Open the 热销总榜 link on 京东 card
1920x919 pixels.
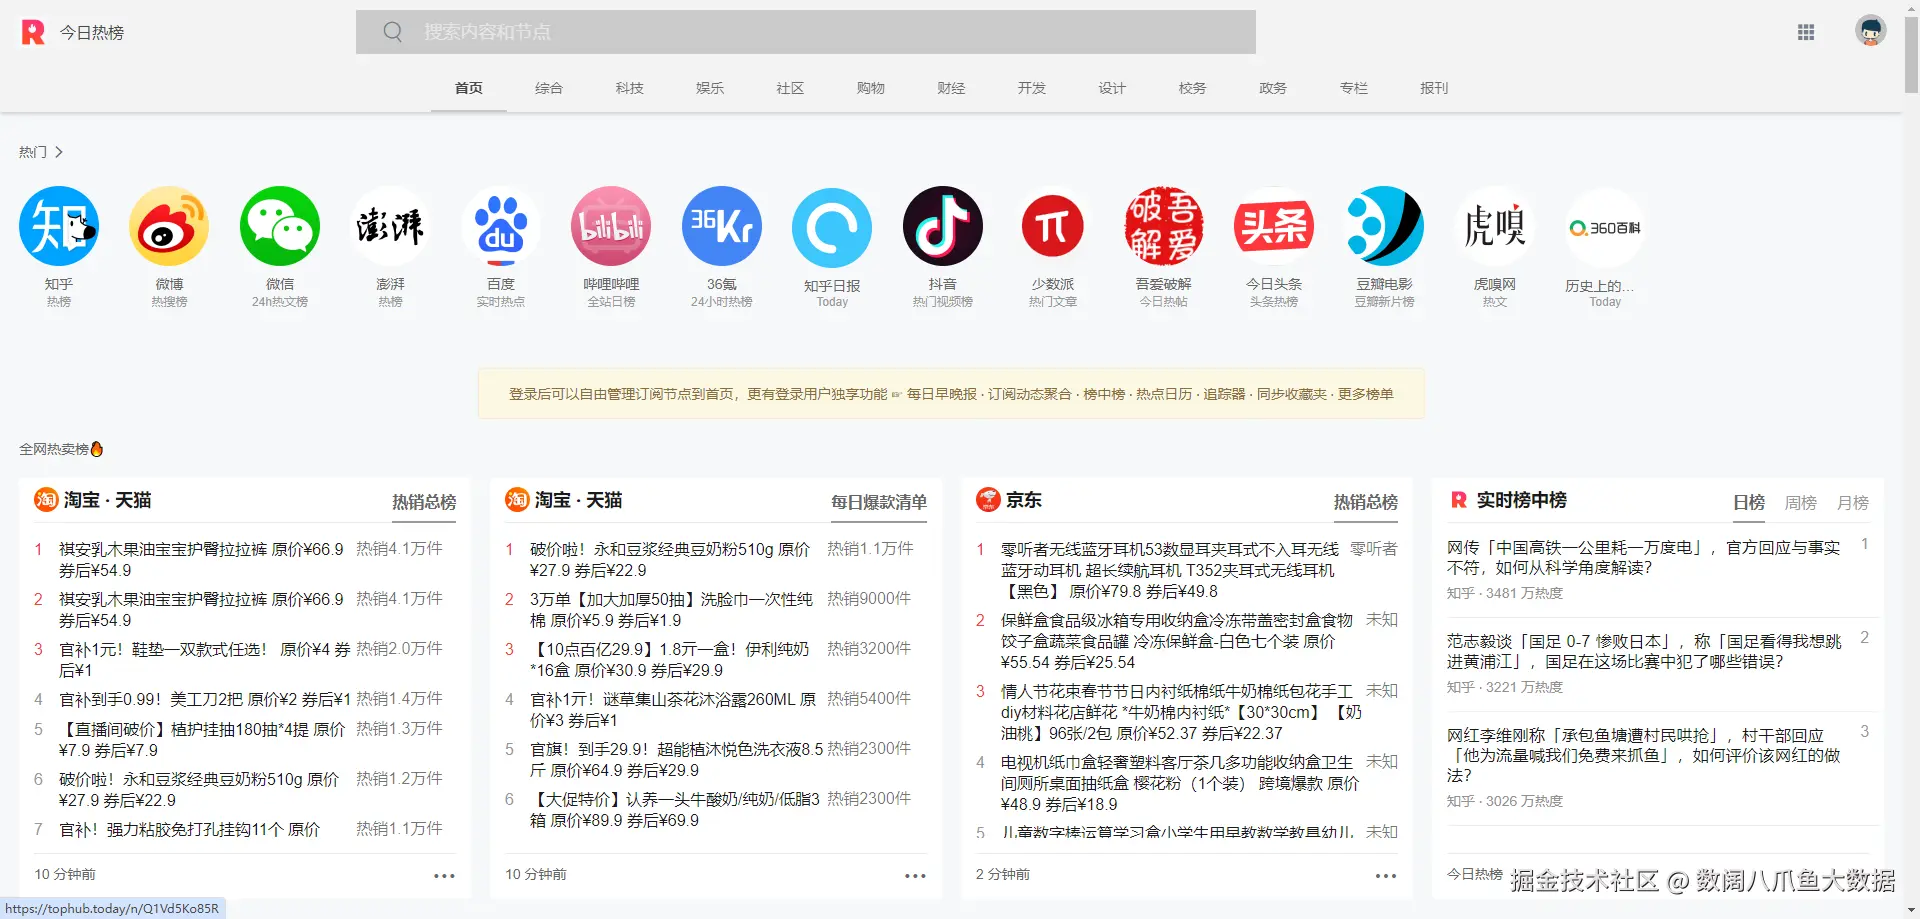(x=1366, y=502)
